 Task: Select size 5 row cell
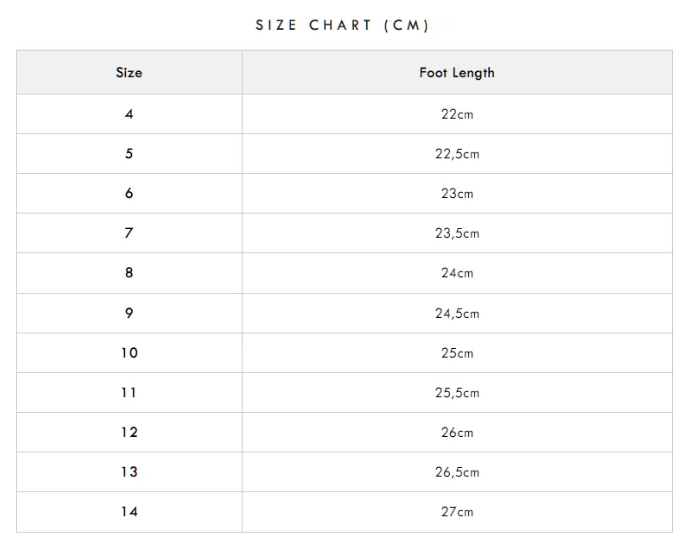[x=129, y=154]
